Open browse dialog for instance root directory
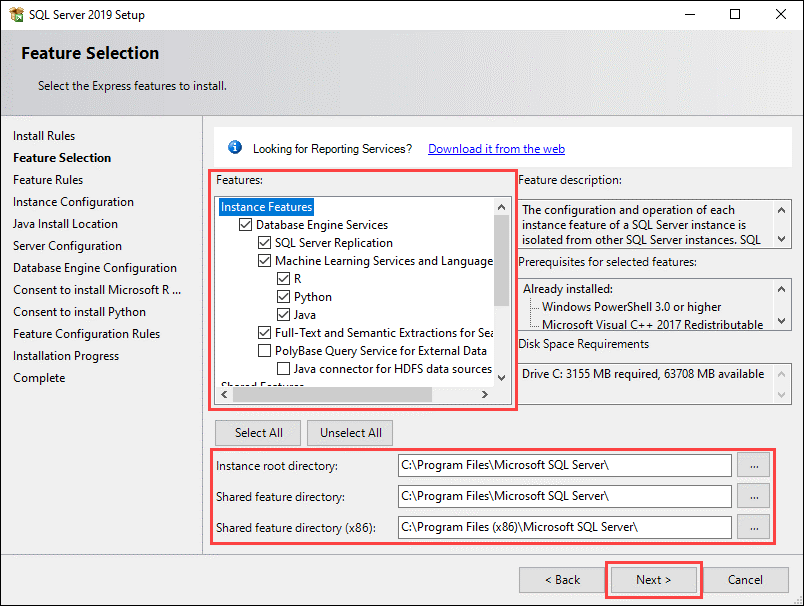Viewport: 804px width, 606px height. [x=753, y=465]
